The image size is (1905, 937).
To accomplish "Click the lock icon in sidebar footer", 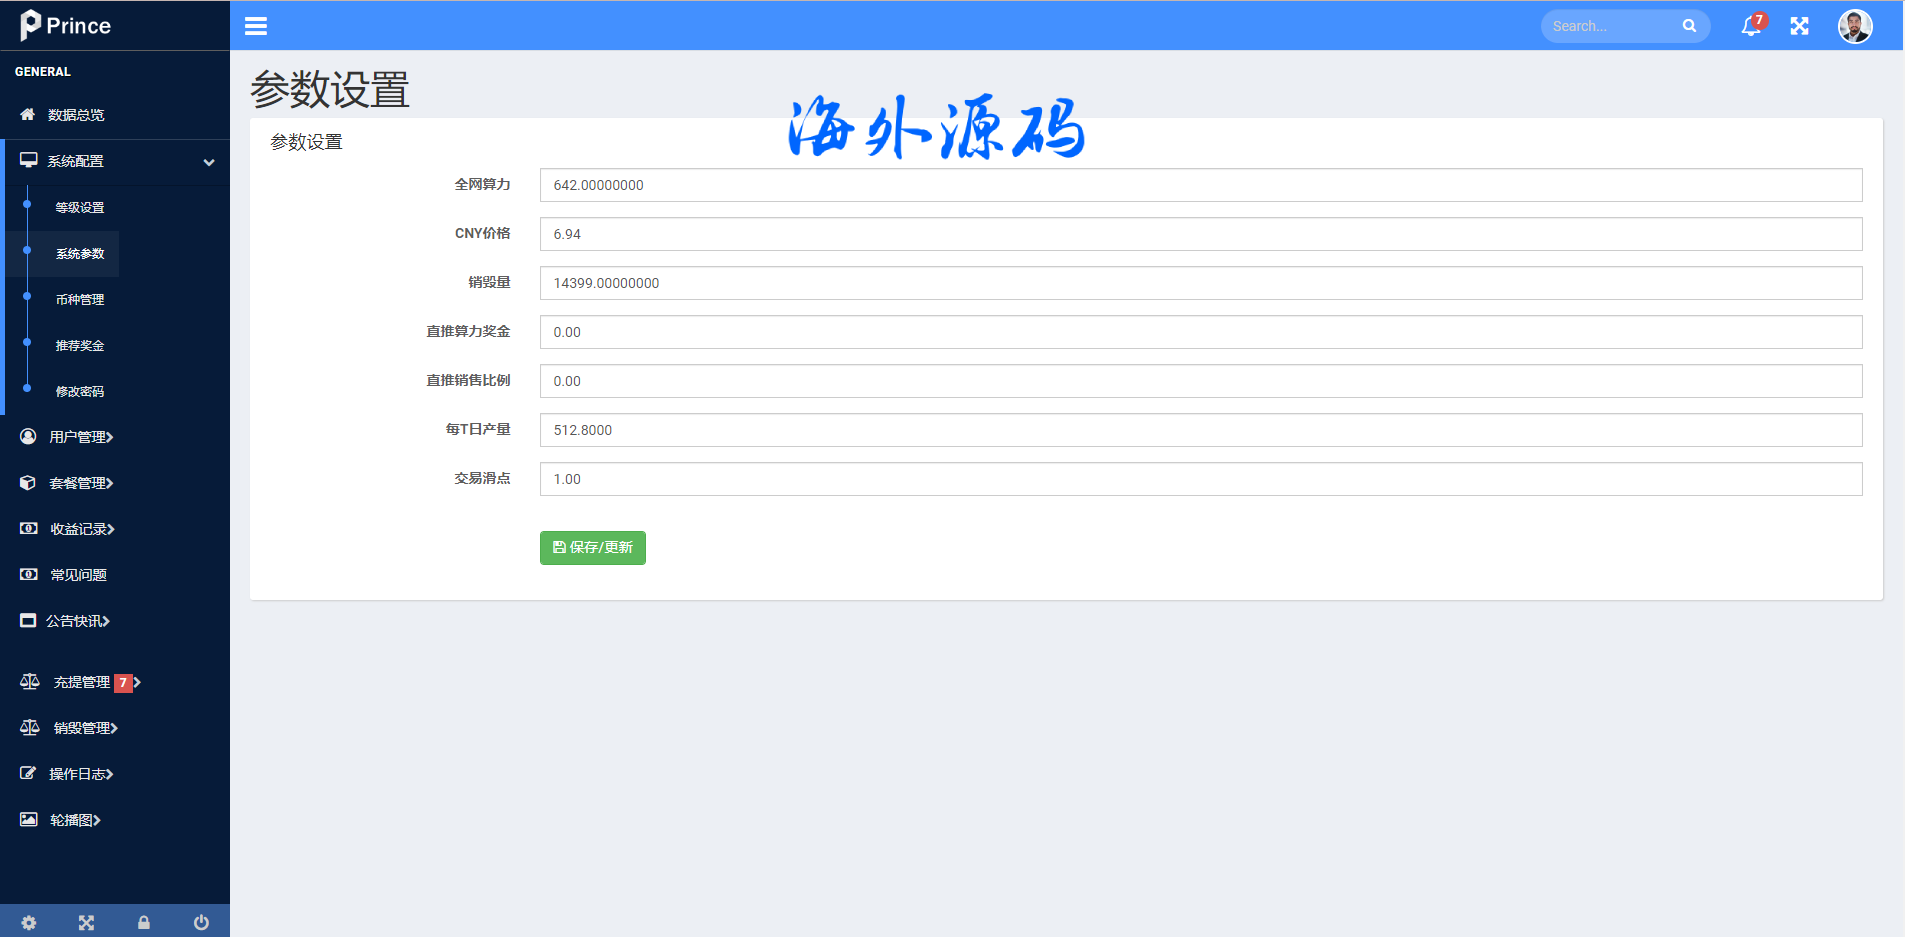I will (144, 922).
